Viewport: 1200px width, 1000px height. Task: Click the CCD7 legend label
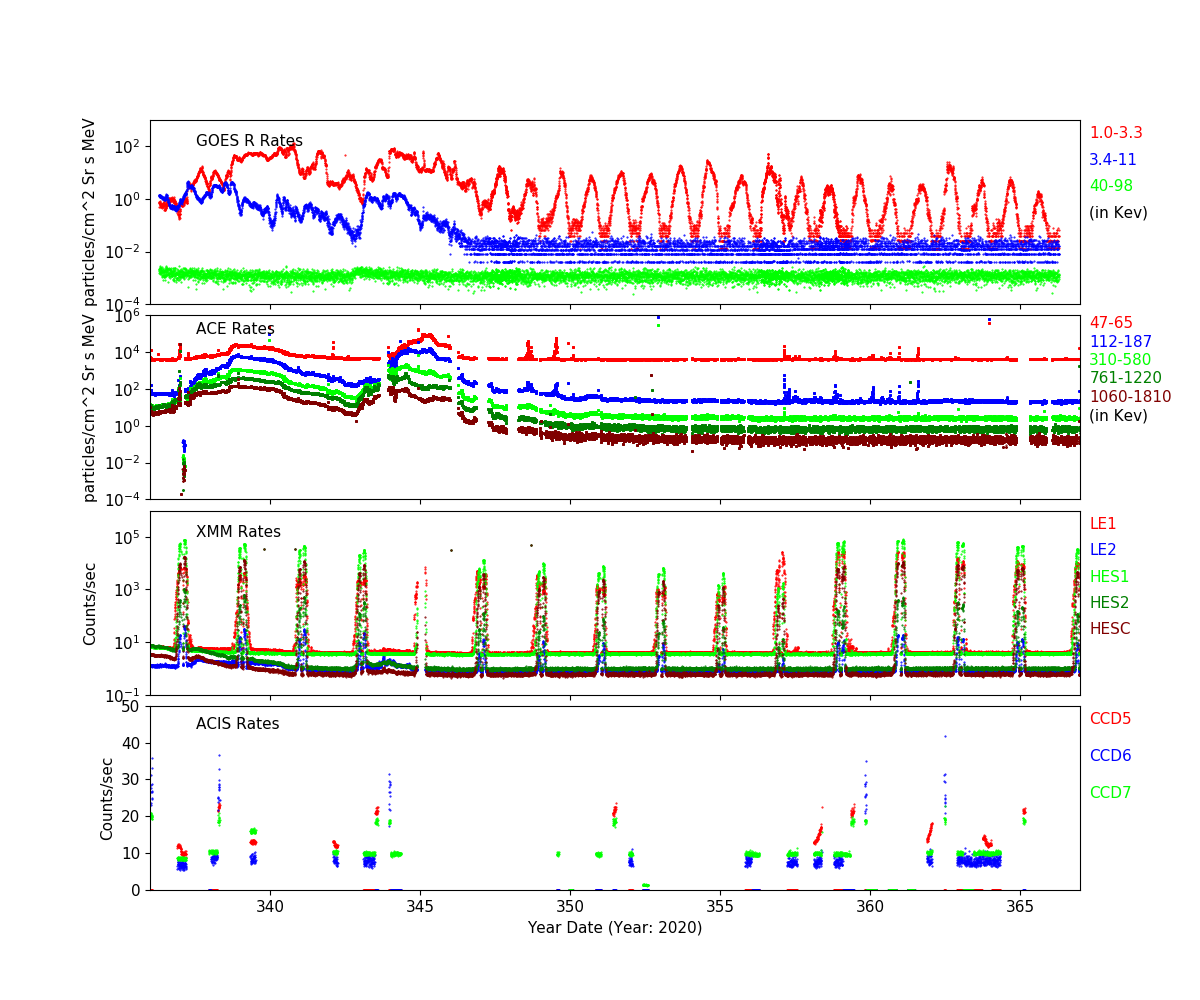point(1110,793)
